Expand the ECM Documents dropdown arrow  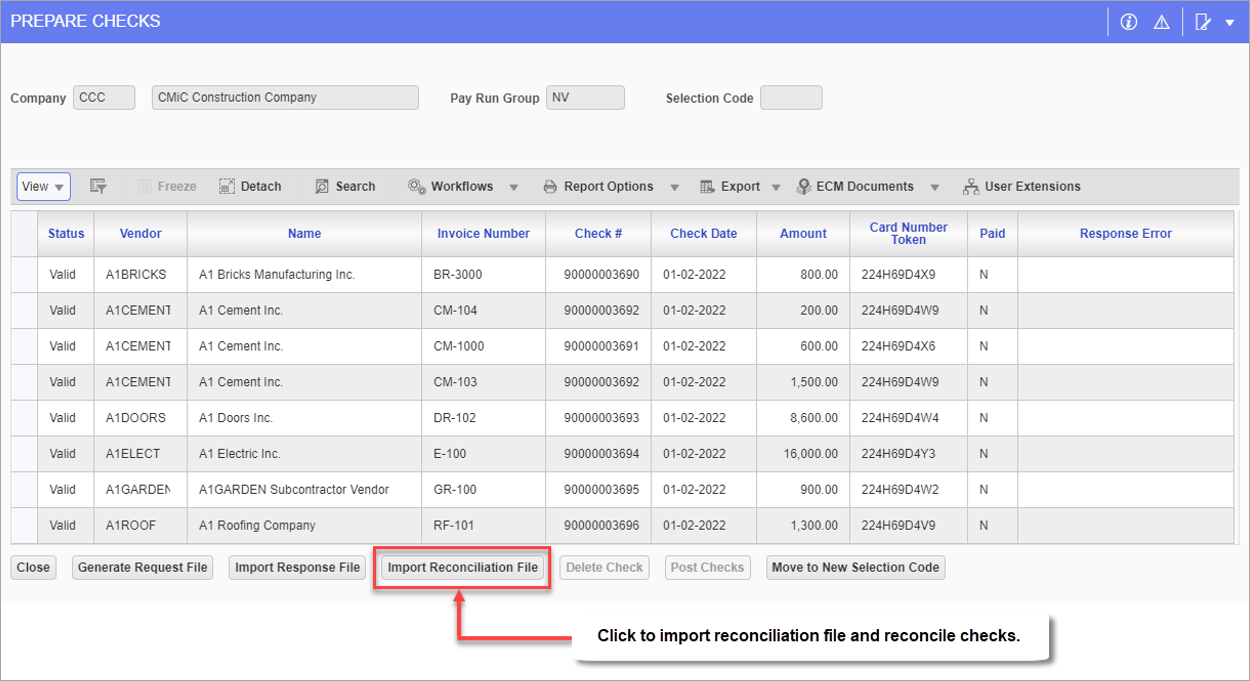[x=935, y=187]
